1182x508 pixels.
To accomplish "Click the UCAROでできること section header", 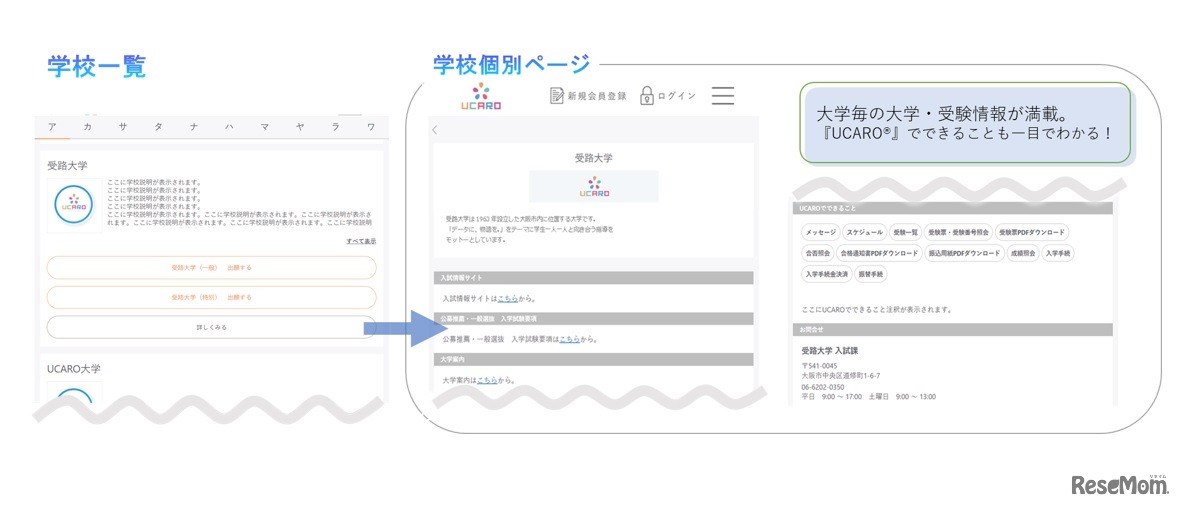I will (952, 207).
